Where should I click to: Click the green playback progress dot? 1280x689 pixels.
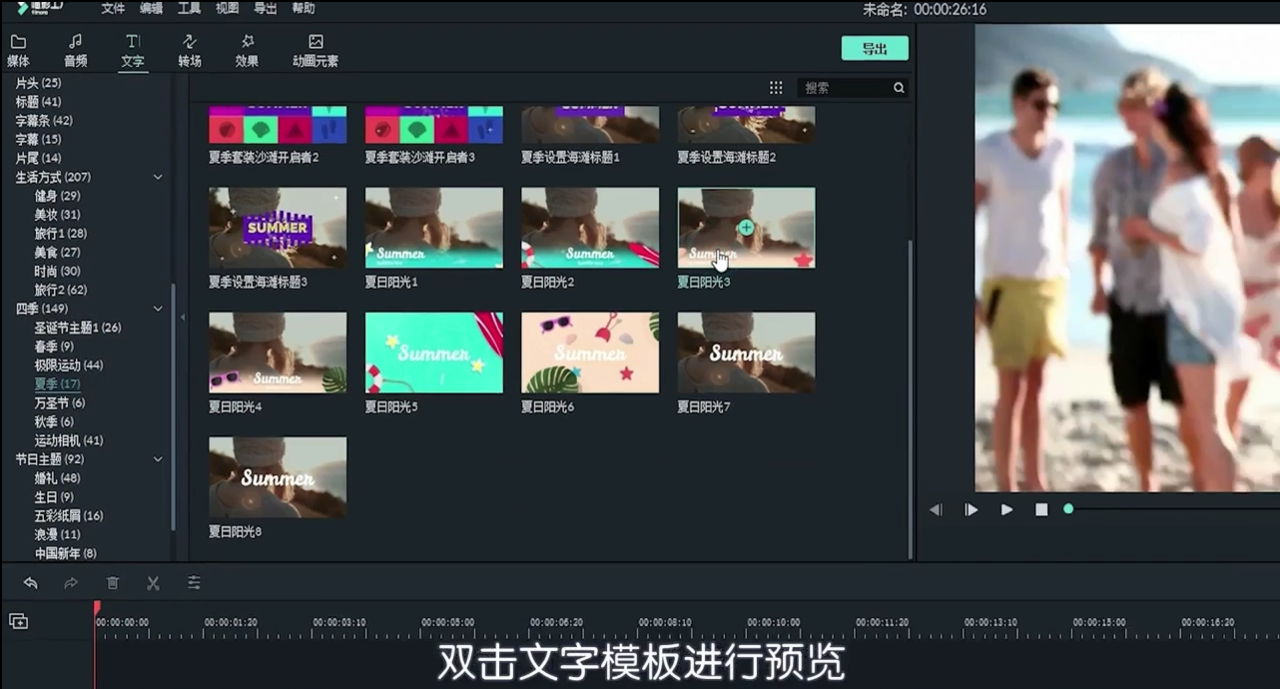click(x=1067, y=508)
